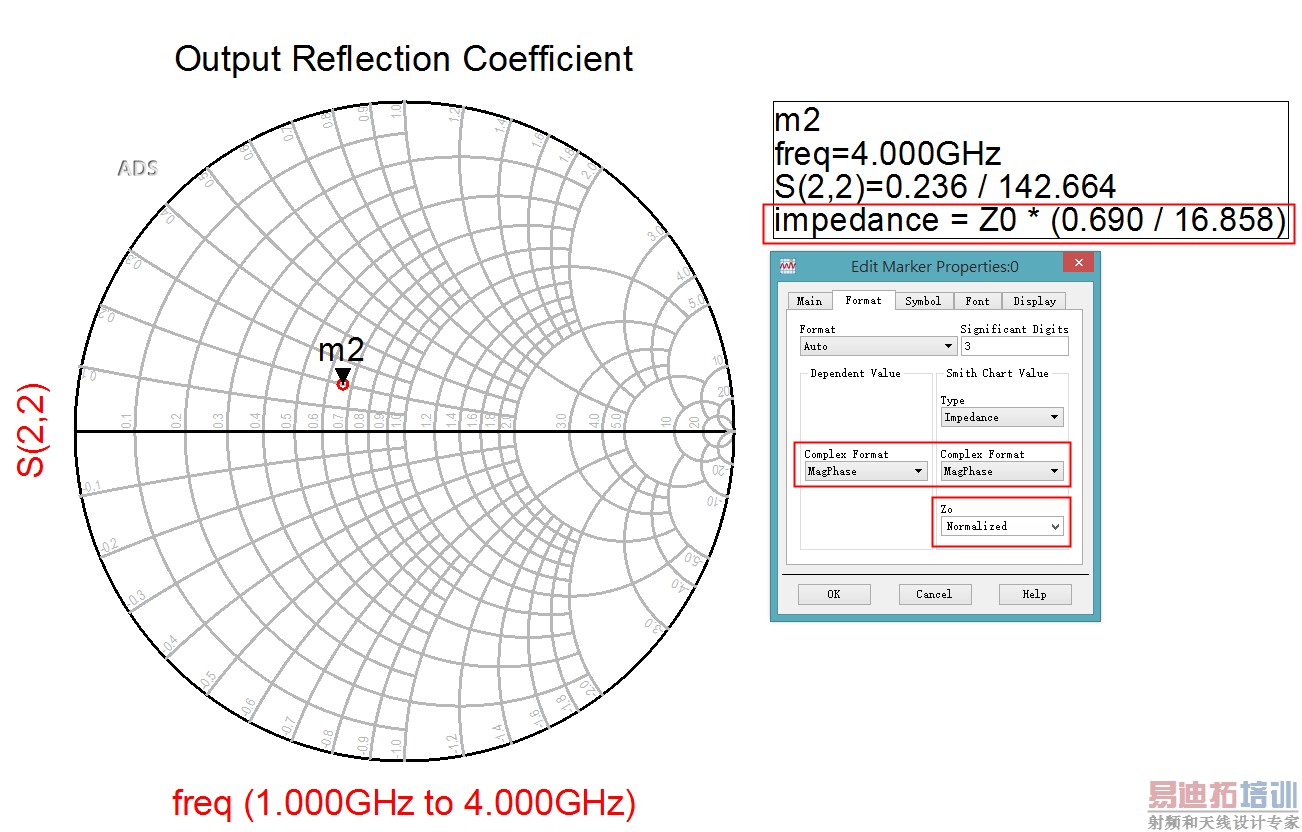The width and height of the screenshot is (1302, 832).
Task: Close the Edit Marker Properties dialog
Action: pos(1078,263)
